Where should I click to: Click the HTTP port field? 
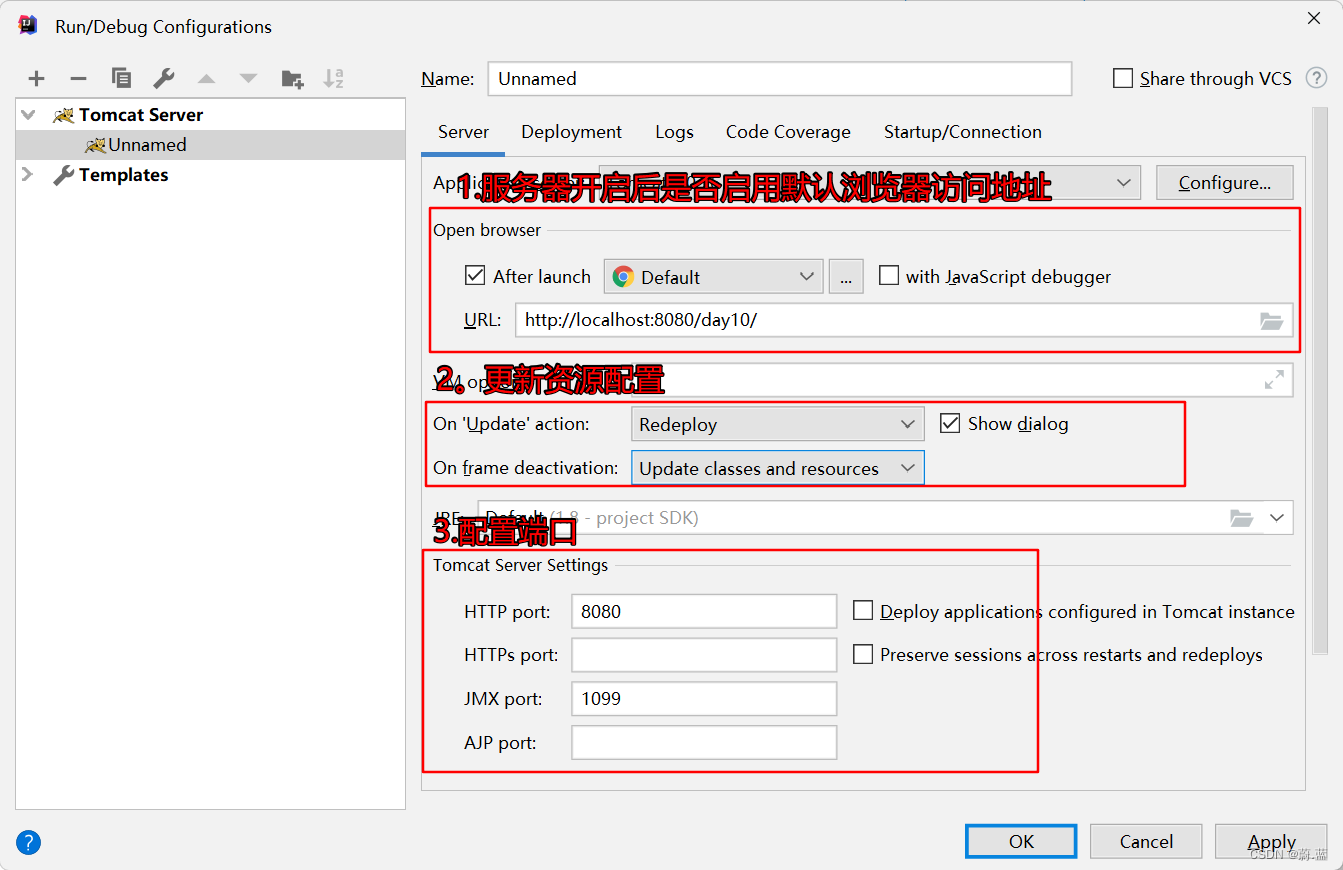point(704,611)
